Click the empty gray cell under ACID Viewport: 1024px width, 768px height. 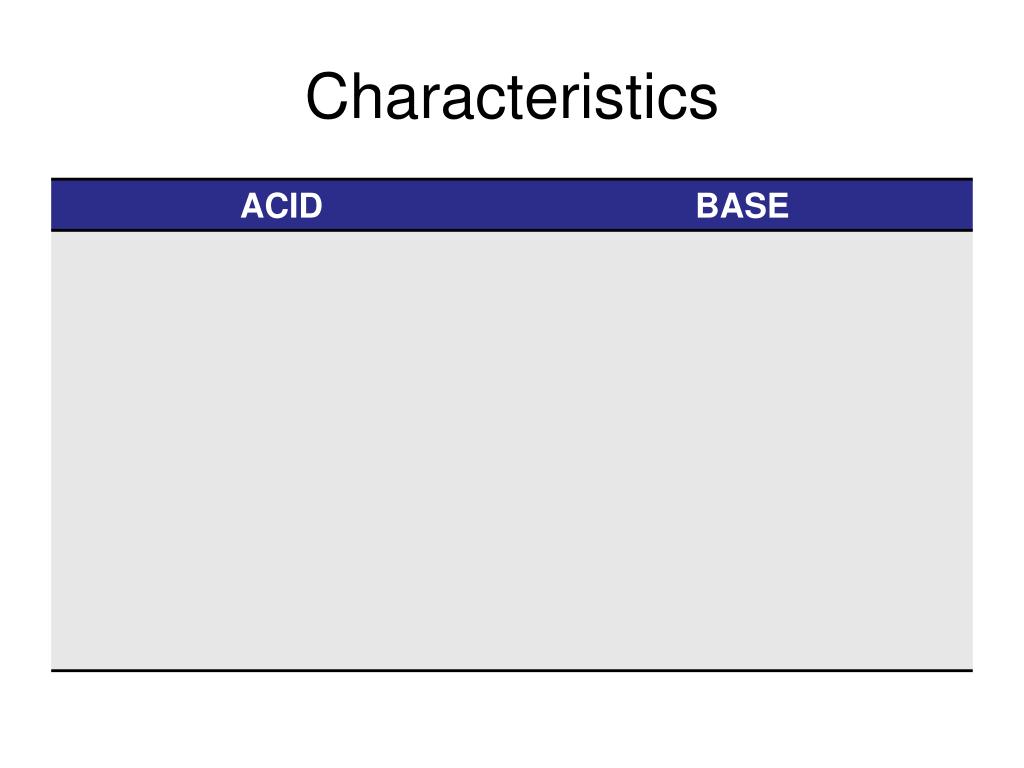coord(281,451)
